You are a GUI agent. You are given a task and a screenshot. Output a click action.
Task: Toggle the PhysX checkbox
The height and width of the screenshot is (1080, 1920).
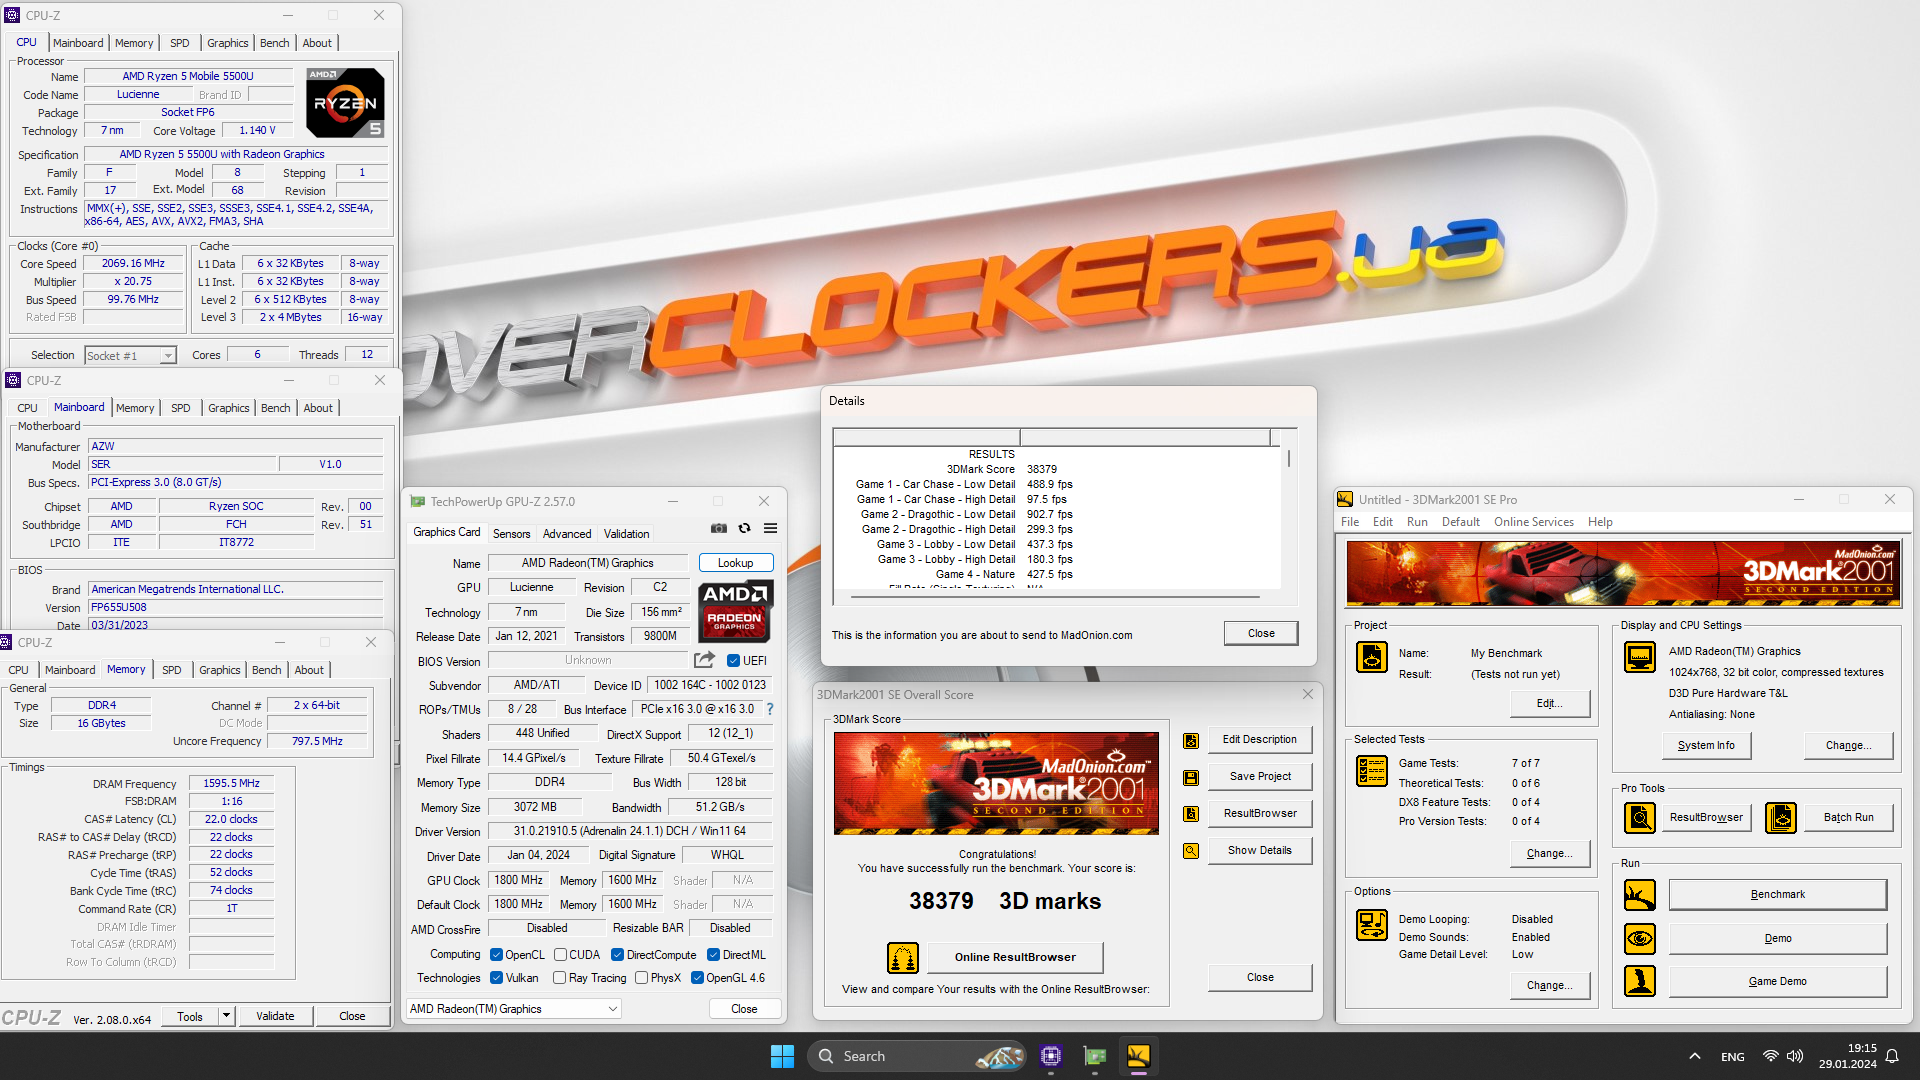[641, 978]
